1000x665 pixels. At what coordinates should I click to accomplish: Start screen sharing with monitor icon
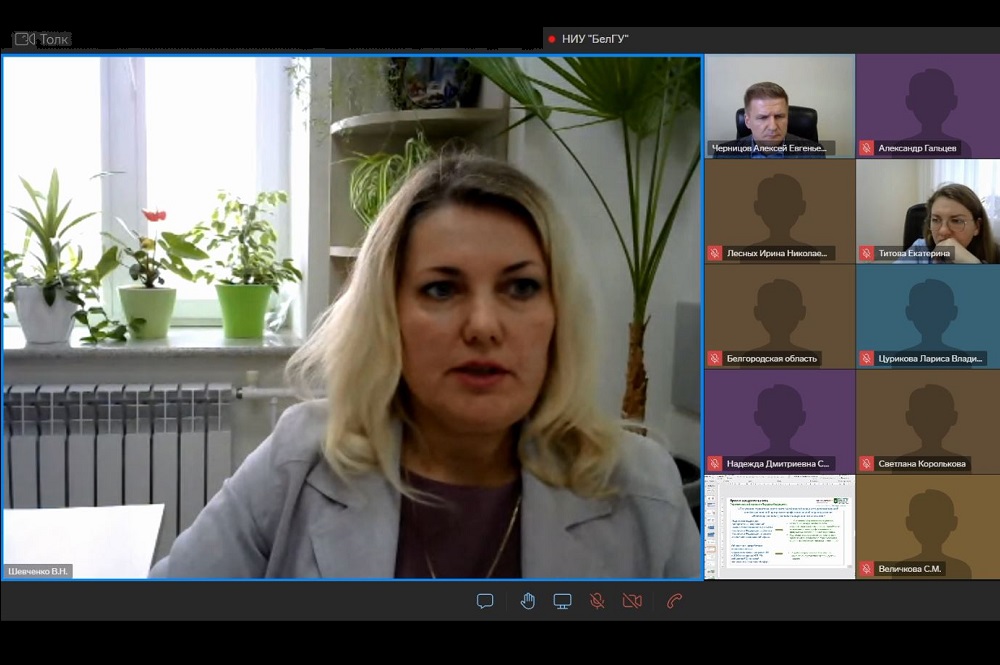[x=563, y=601]
